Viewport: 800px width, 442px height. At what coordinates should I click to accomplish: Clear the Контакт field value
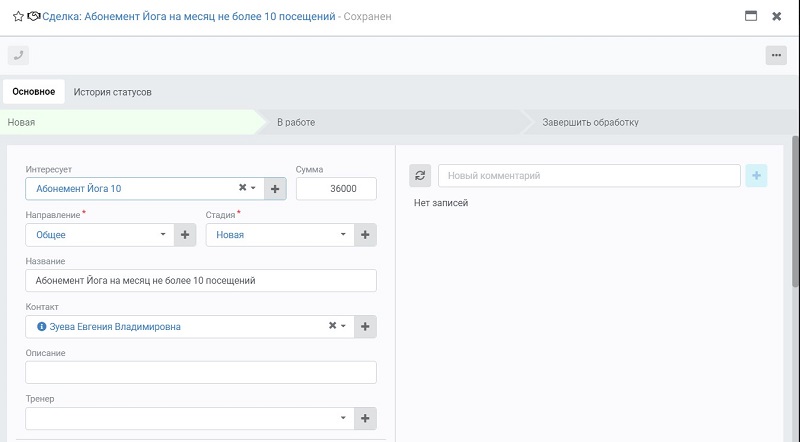tap(333, 326)
